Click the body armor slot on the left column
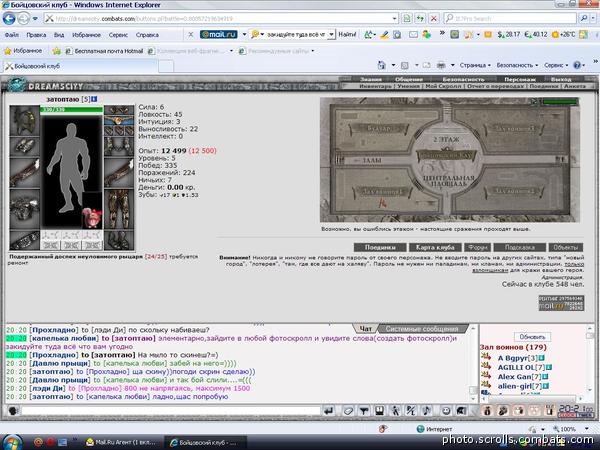 (x=24, y=209)
